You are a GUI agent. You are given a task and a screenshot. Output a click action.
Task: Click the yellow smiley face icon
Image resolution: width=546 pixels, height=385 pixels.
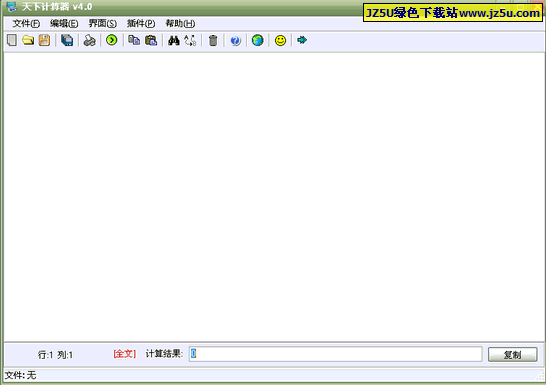pyautogui.click(x=280, y=40)
